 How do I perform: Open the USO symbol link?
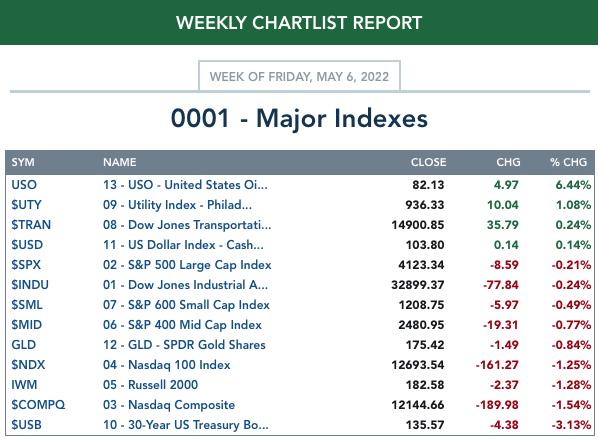(24, 185)
